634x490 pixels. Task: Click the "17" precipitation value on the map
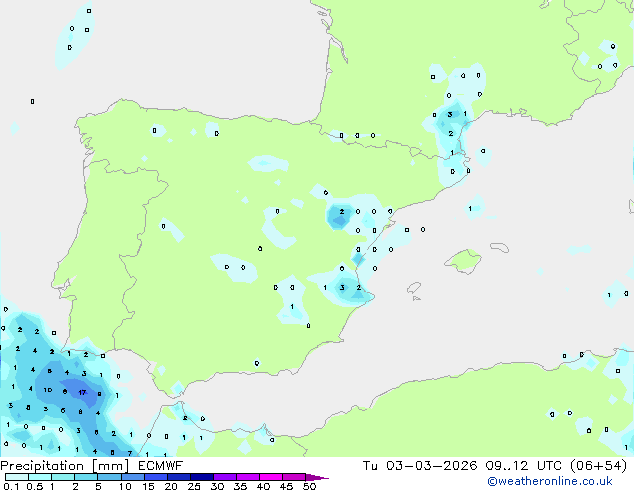pos(82,392)
